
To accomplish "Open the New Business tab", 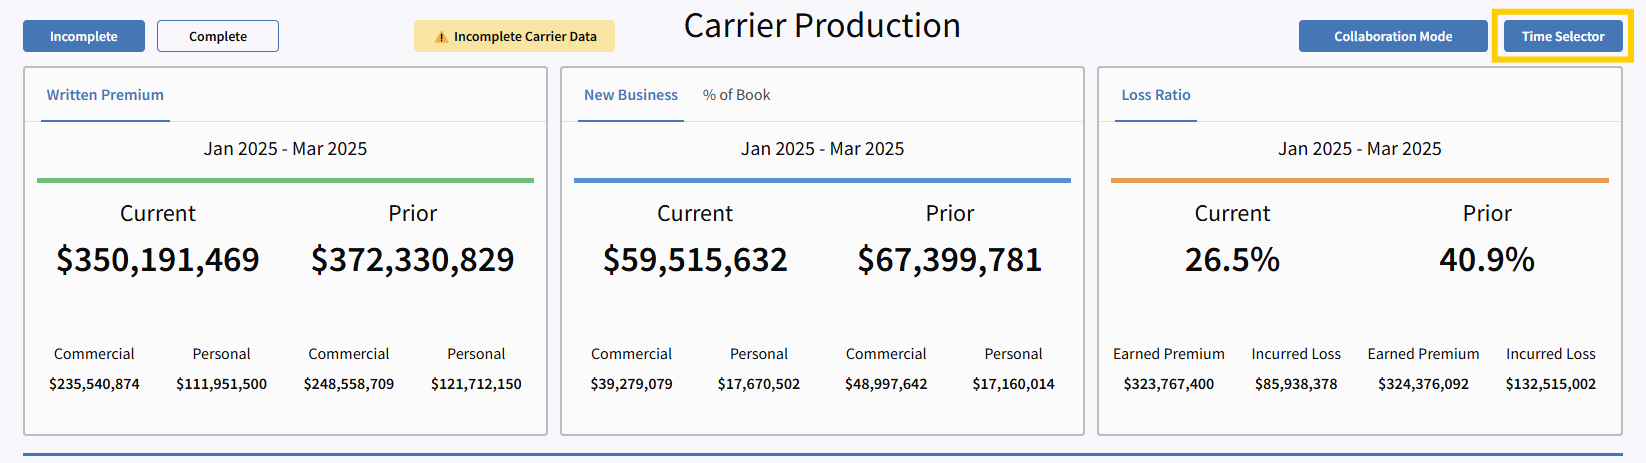I will click(631, 95).
